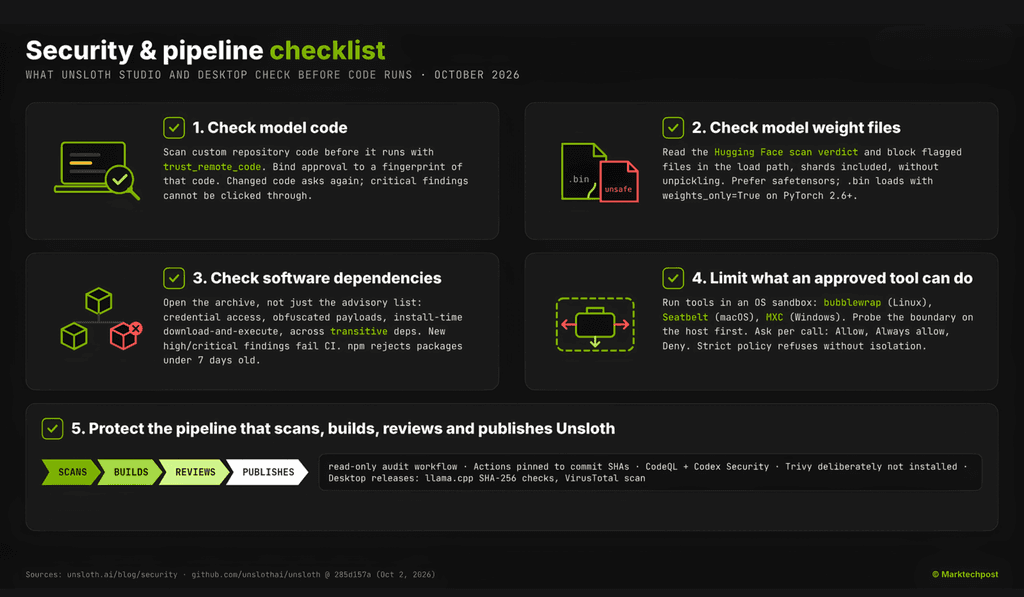Click the Marktechpost copyright mark
This screenshot has width=1024, height=597.
point(965,574)
